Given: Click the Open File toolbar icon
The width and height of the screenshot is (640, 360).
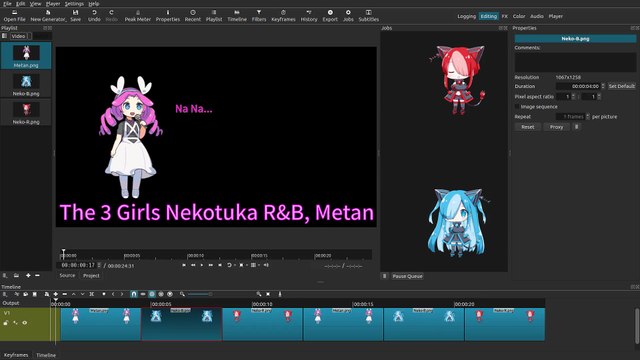Looking at the screenshot, I should (14, 16).
